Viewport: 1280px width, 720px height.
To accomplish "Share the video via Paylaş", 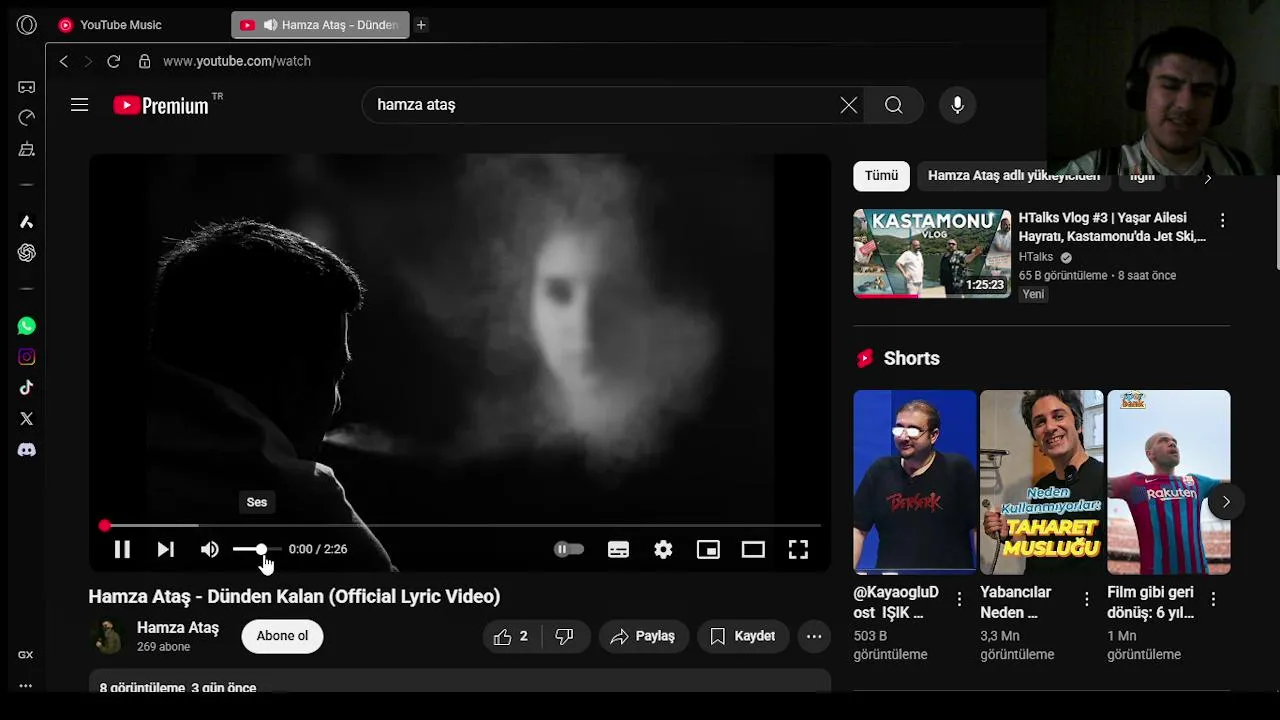I will (643, 636).
